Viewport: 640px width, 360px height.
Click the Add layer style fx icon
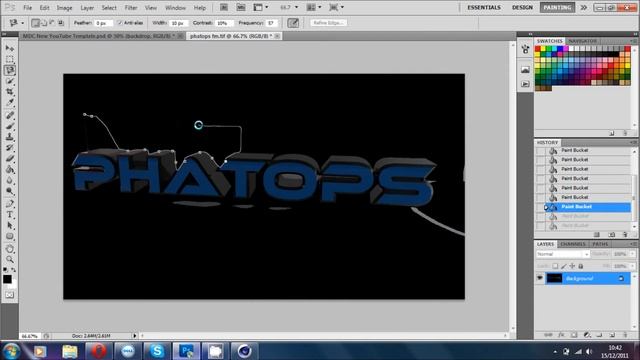pos(561,335)
